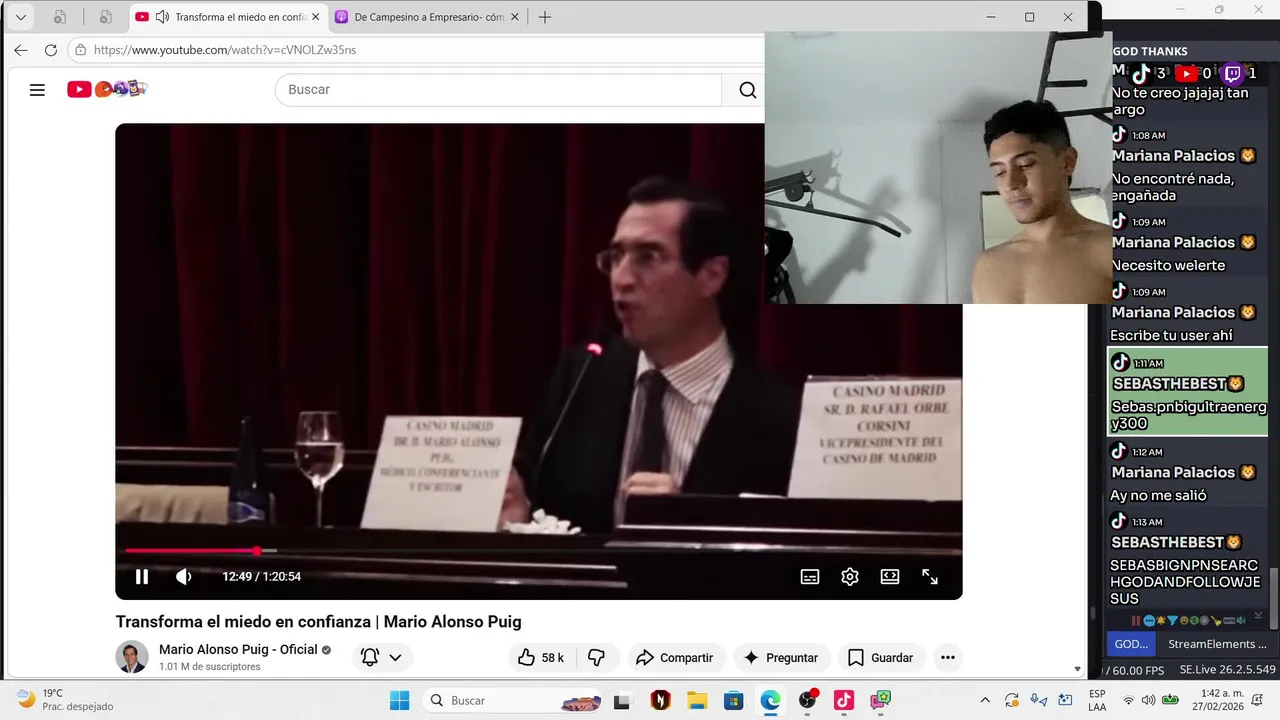Save video with Guardar button
The height and width of the screenshot is (720, 1280).
tap(881, 657)
